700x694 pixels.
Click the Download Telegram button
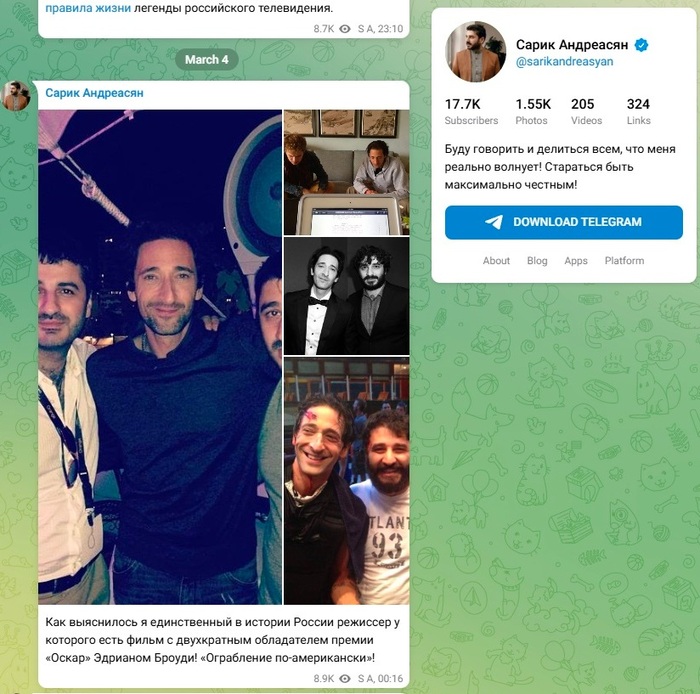pyautogui.click(x=563, y=222)
